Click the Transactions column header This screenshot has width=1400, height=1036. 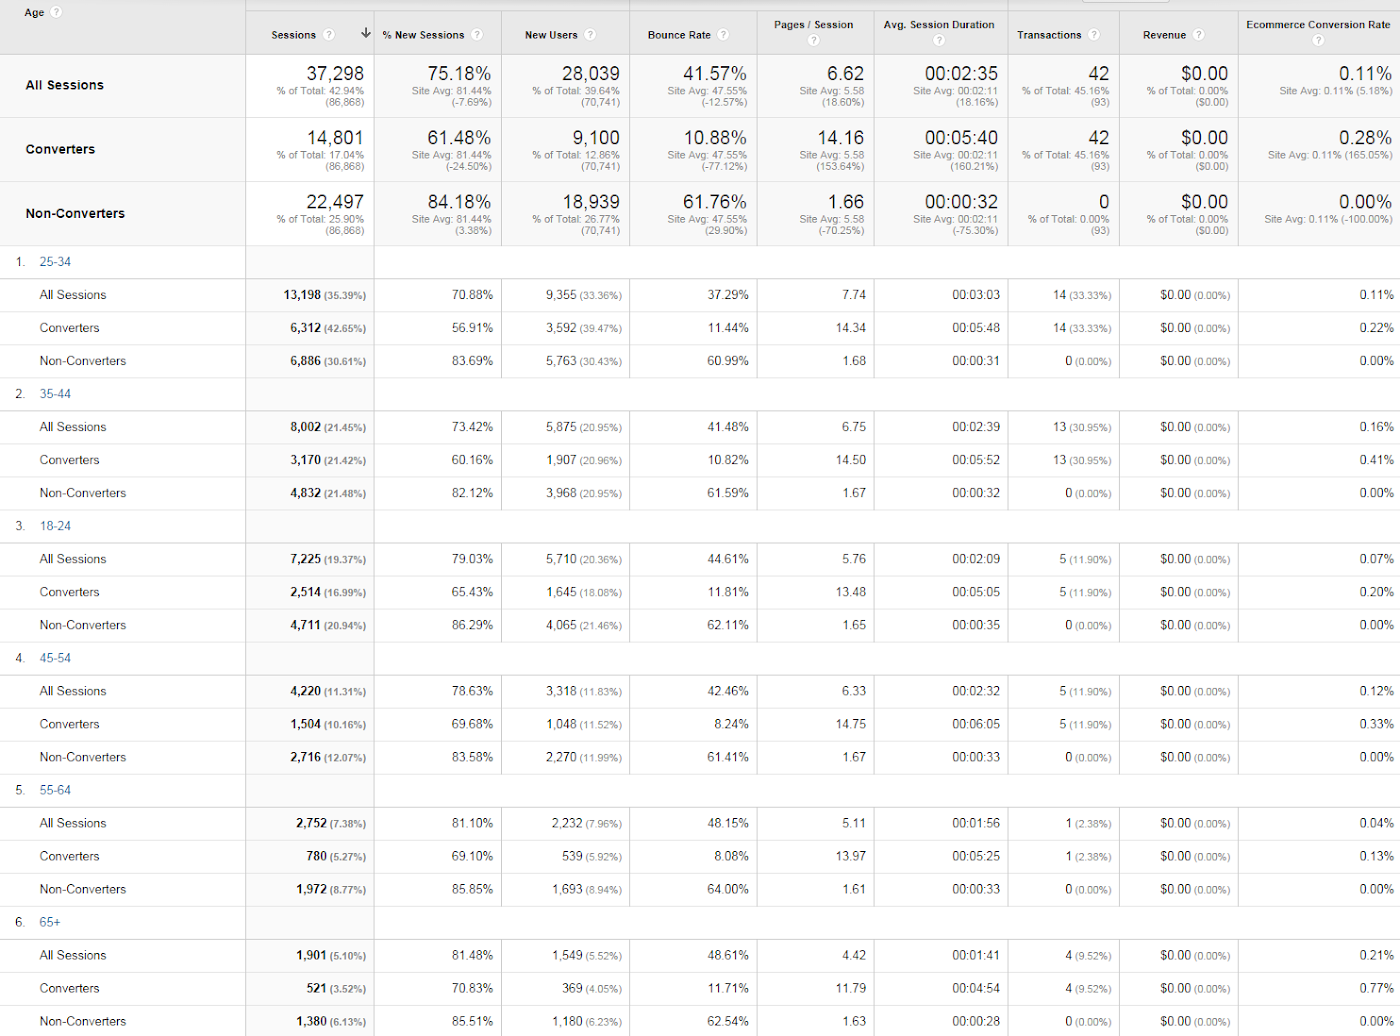(1049, 35)
